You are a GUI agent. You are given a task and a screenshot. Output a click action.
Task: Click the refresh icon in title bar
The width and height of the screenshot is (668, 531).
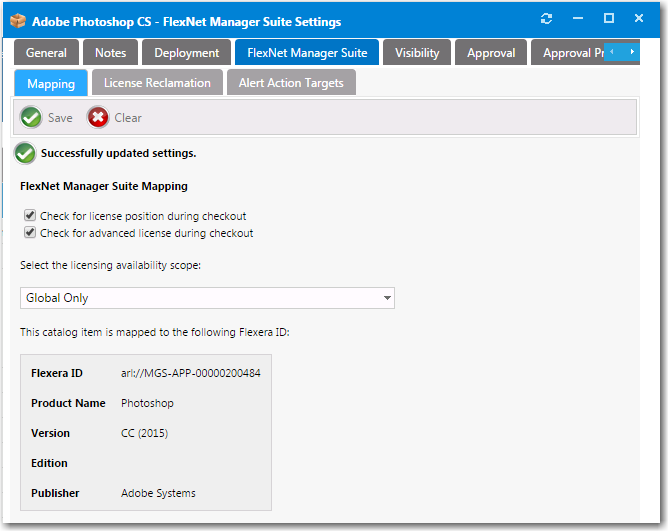point(546,19)
